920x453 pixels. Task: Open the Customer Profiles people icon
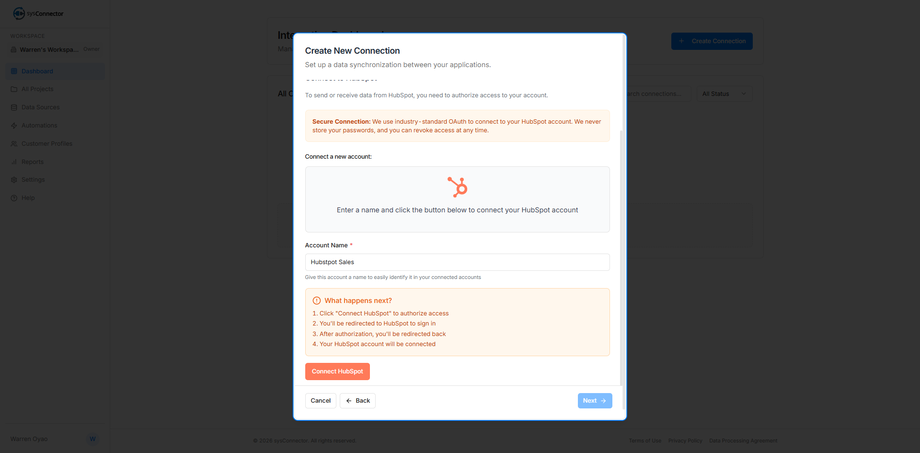[14, 144]
